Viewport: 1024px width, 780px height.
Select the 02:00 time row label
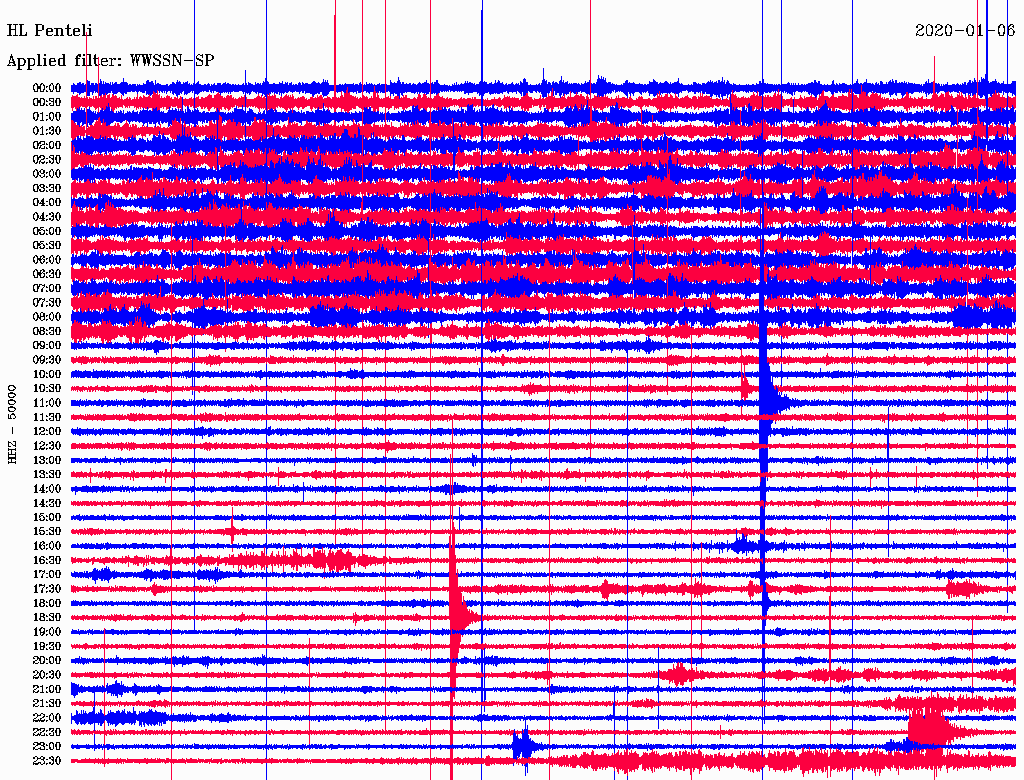coord(47,146)
